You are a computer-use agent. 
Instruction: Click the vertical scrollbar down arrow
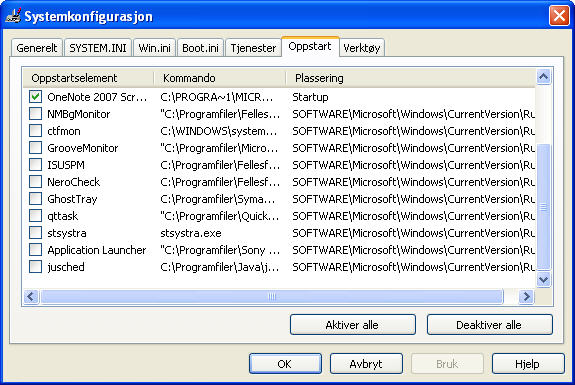coord(543,279)
